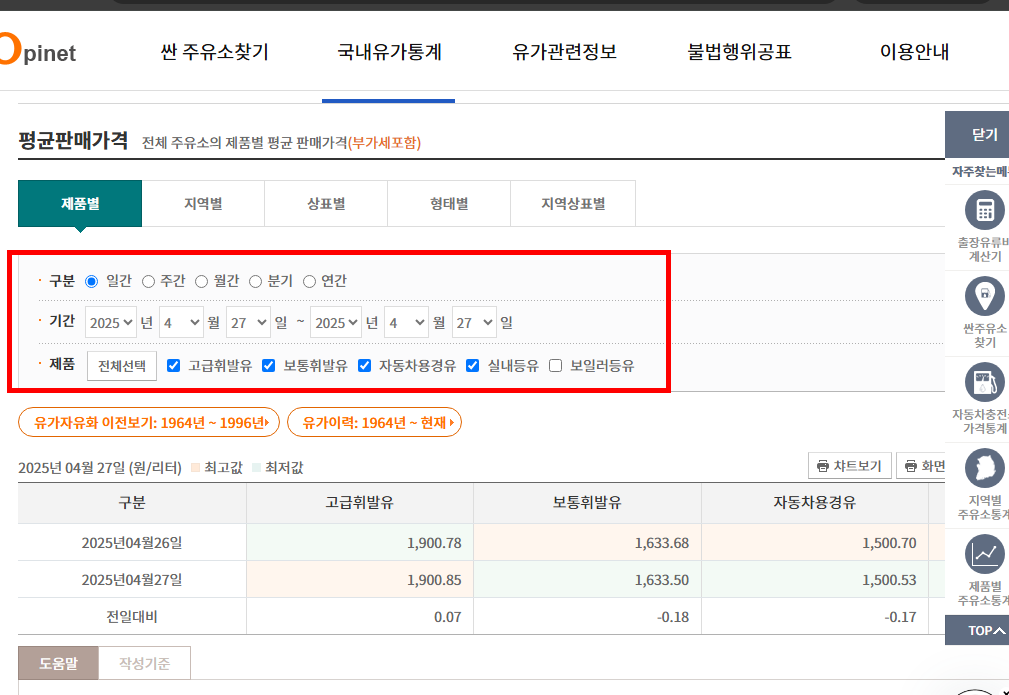Open the starting year dropdown showing 2025

pos(111,322)
